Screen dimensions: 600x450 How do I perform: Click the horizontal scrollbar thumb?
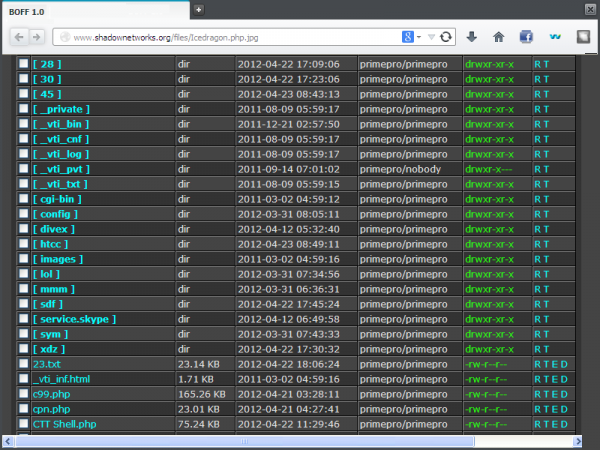click(244, 441)
